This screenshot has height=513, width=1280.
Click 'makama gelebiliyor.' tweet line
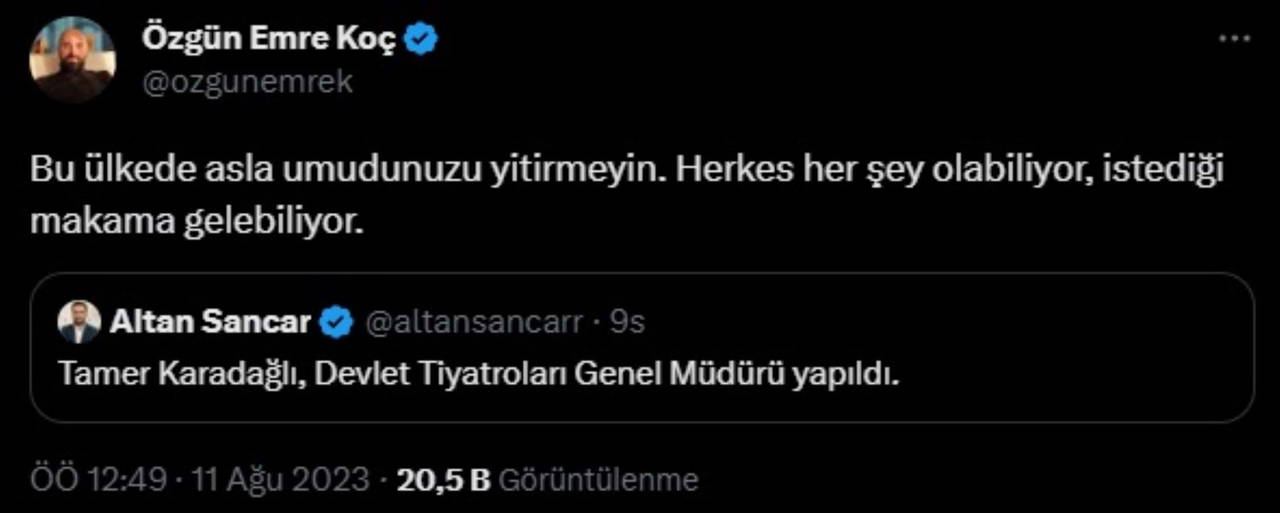[194, 221]
